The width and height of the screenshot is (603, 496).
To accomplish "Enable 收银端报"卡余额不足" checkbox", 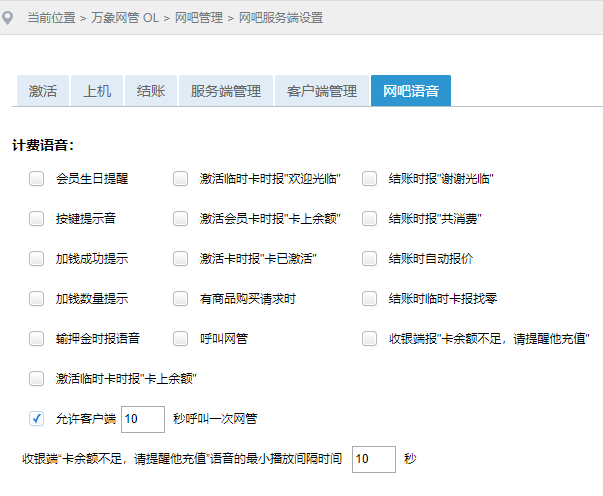I will coord(370,338).
